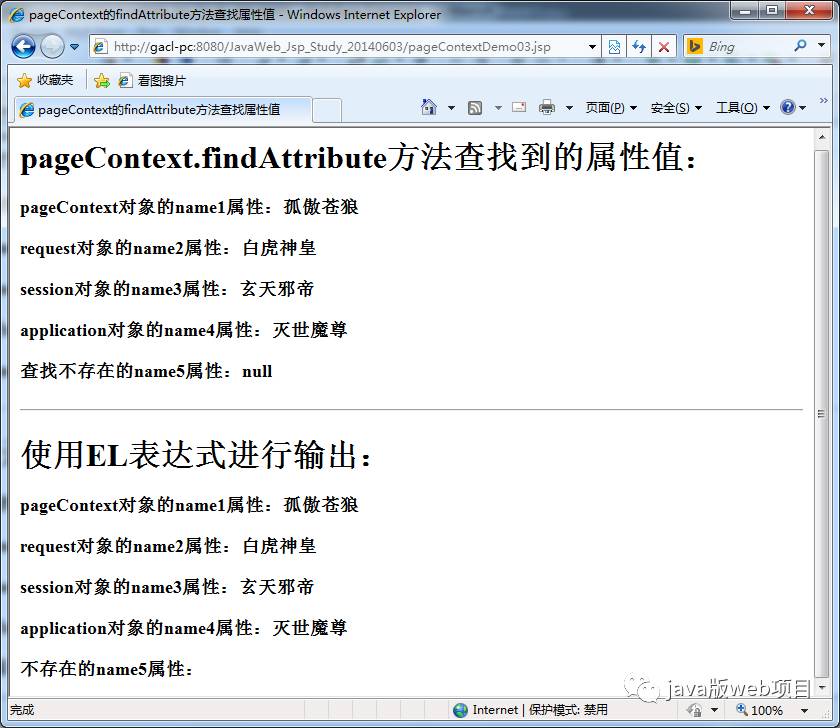
Task: Open recent pages dropdown beside navigation arrows
Action: click(x=74, y=47)
